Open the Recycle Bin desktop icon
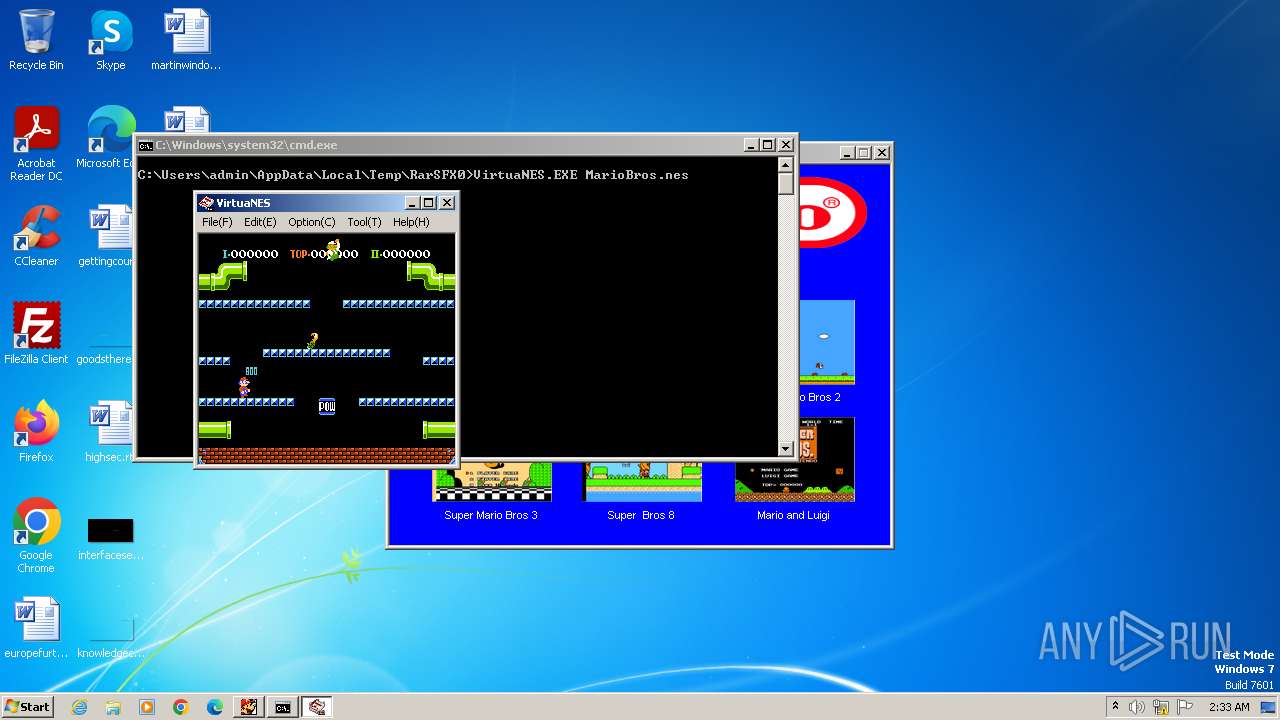Image resolution: width=1280 pixels, height=720 pixels. pos(36,40)
